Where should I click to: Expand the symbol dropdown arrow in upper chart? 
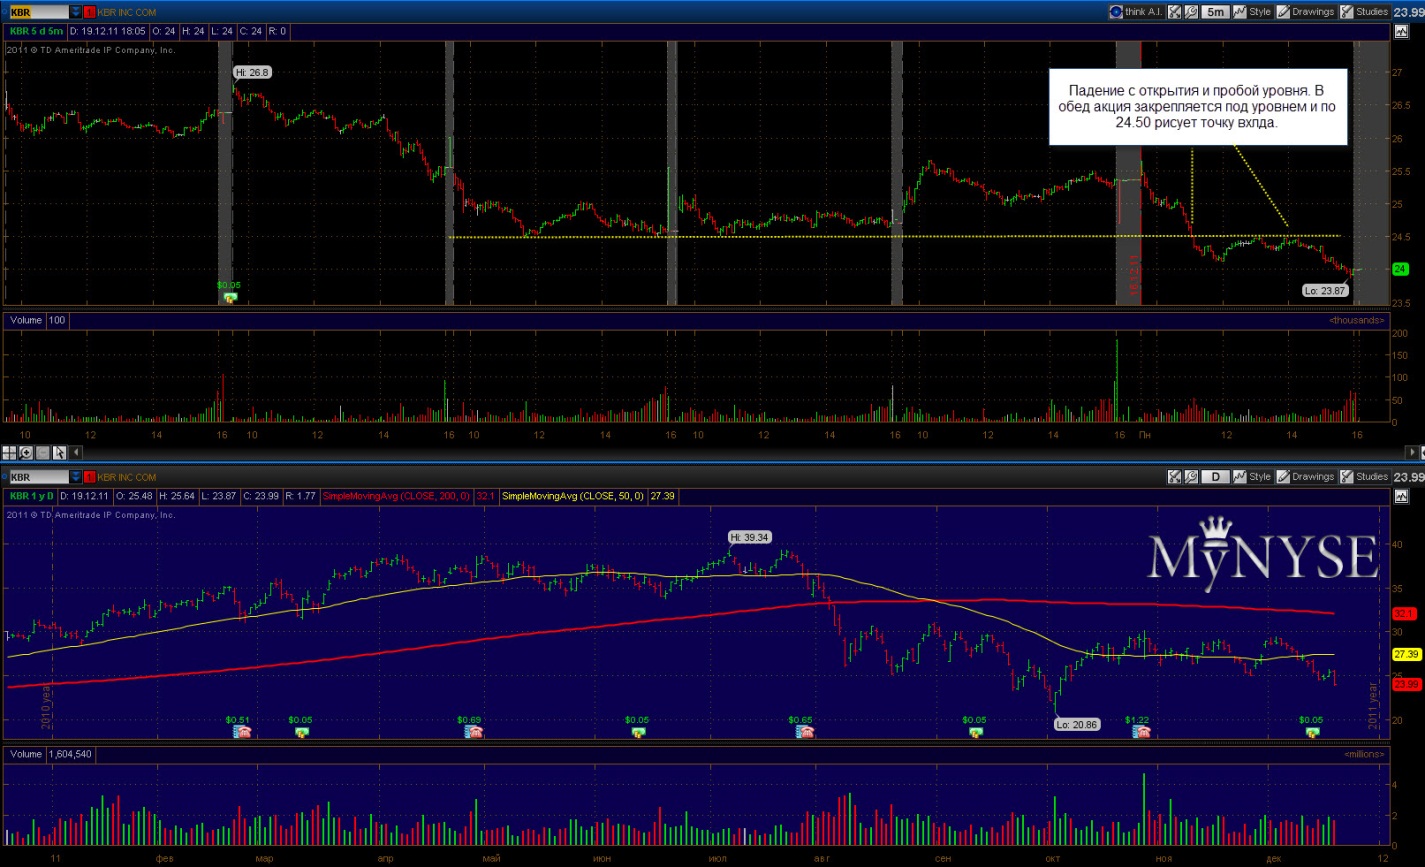[76, 12]
